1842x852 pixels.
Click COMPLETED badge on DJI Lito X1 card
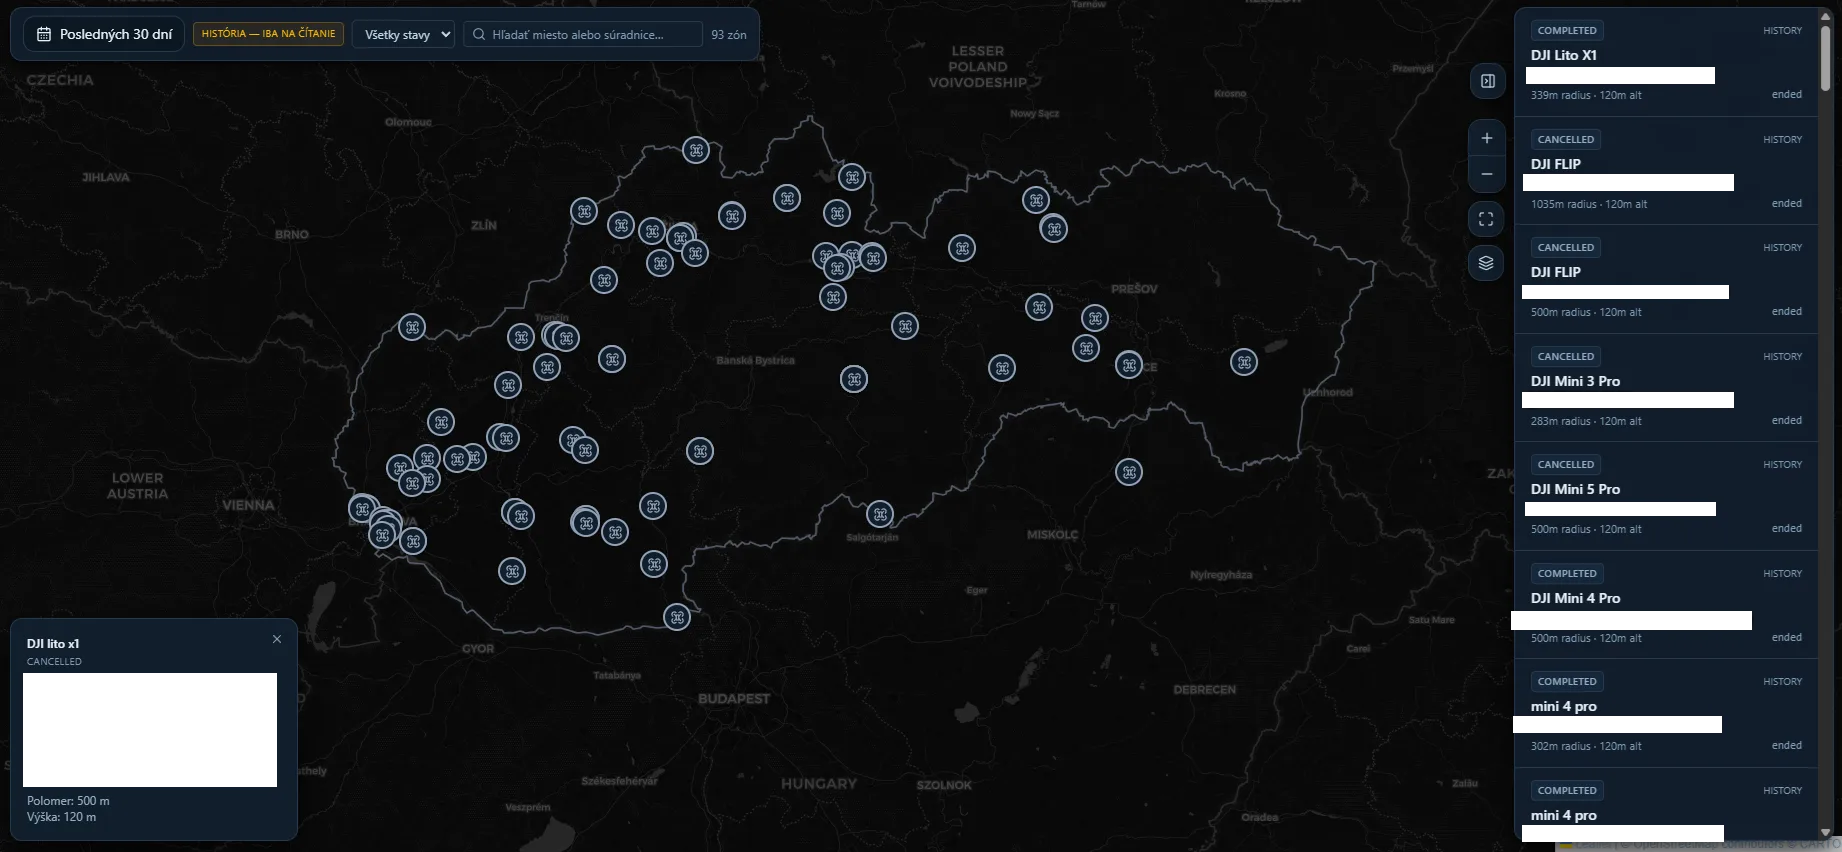pos(1567,31)
